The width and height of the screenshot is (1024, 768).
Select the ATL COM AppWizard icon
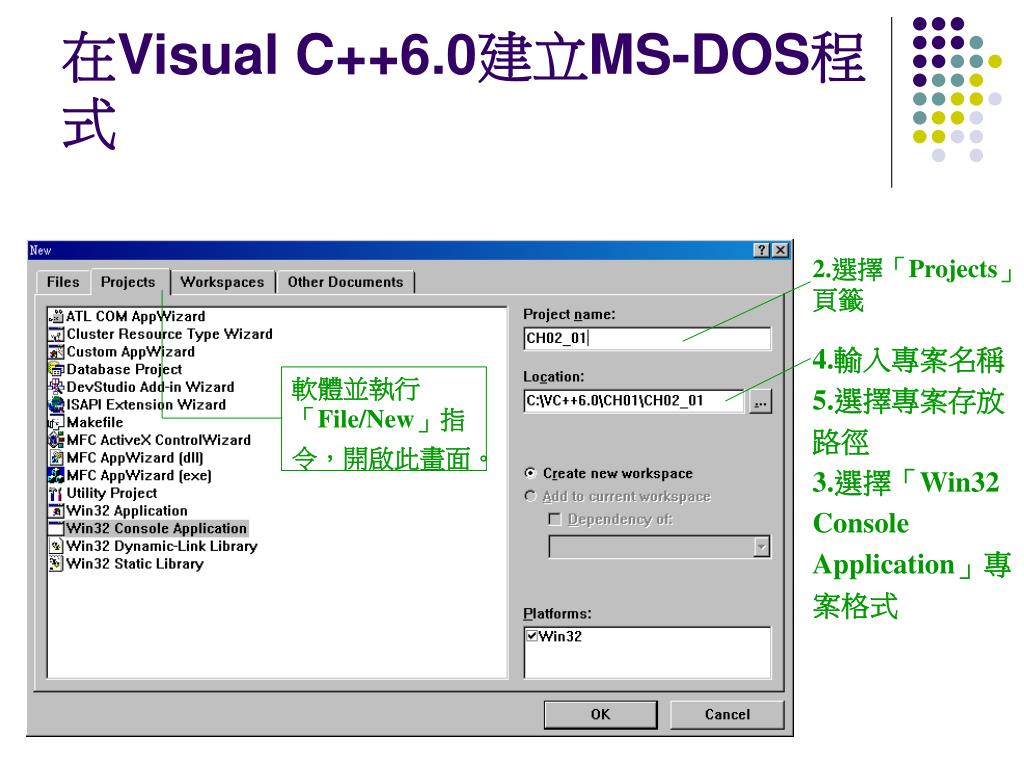(x=57, y=317)
